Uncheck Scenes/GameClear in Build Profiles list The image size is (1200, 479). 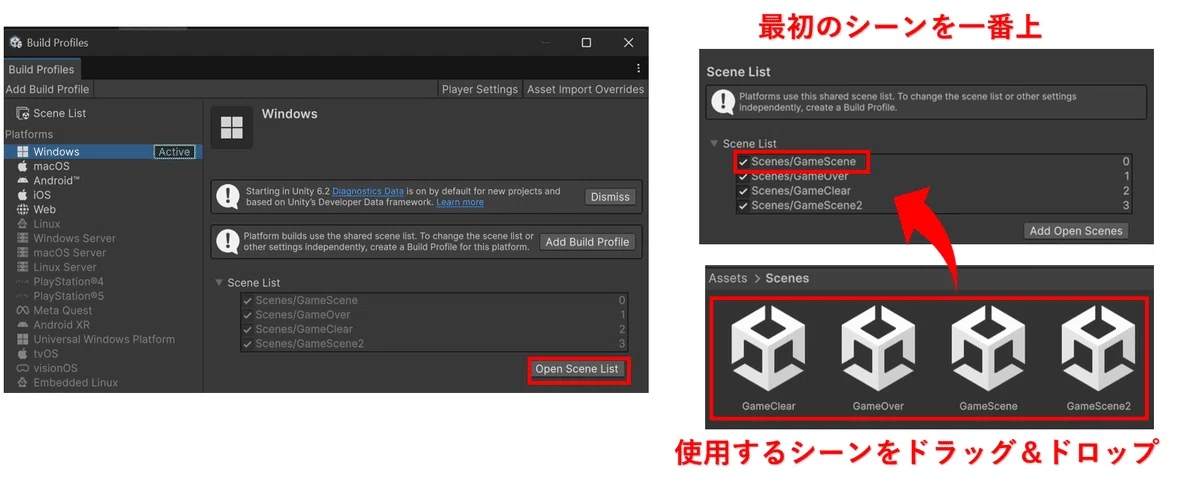click(x=247, y=329)
